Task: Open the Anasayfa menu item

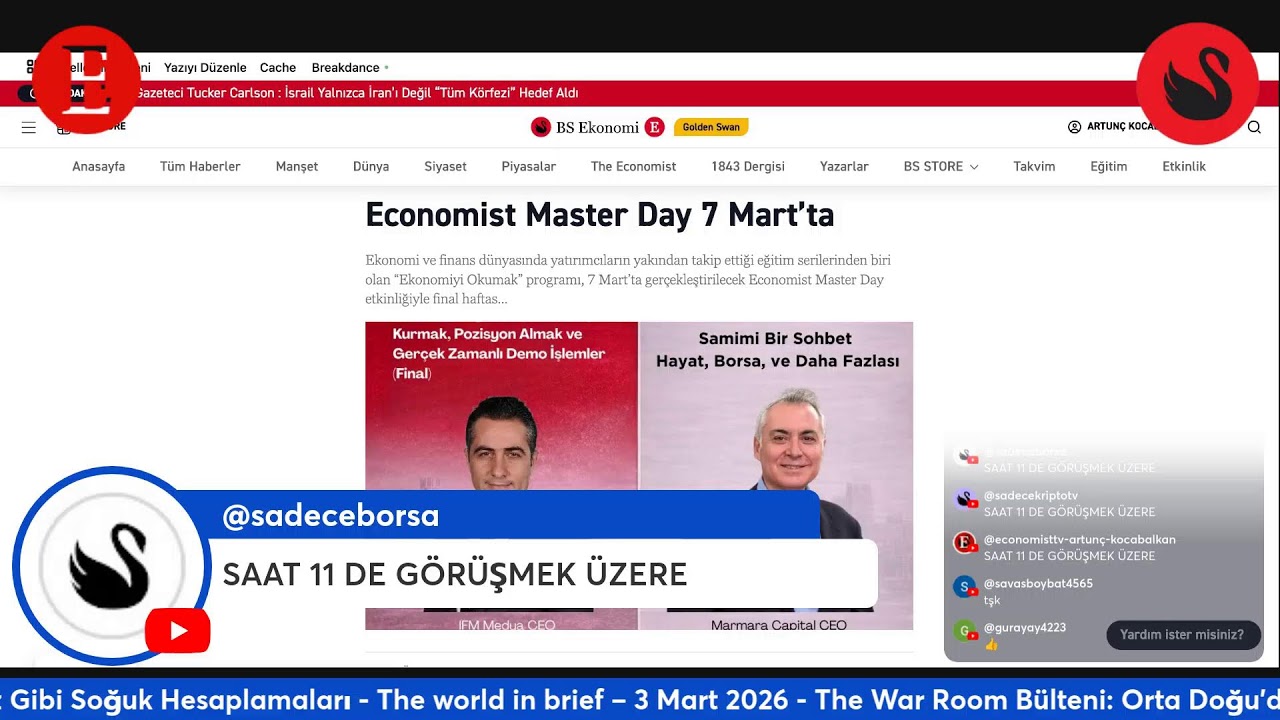Action: (x=98, y=167)
